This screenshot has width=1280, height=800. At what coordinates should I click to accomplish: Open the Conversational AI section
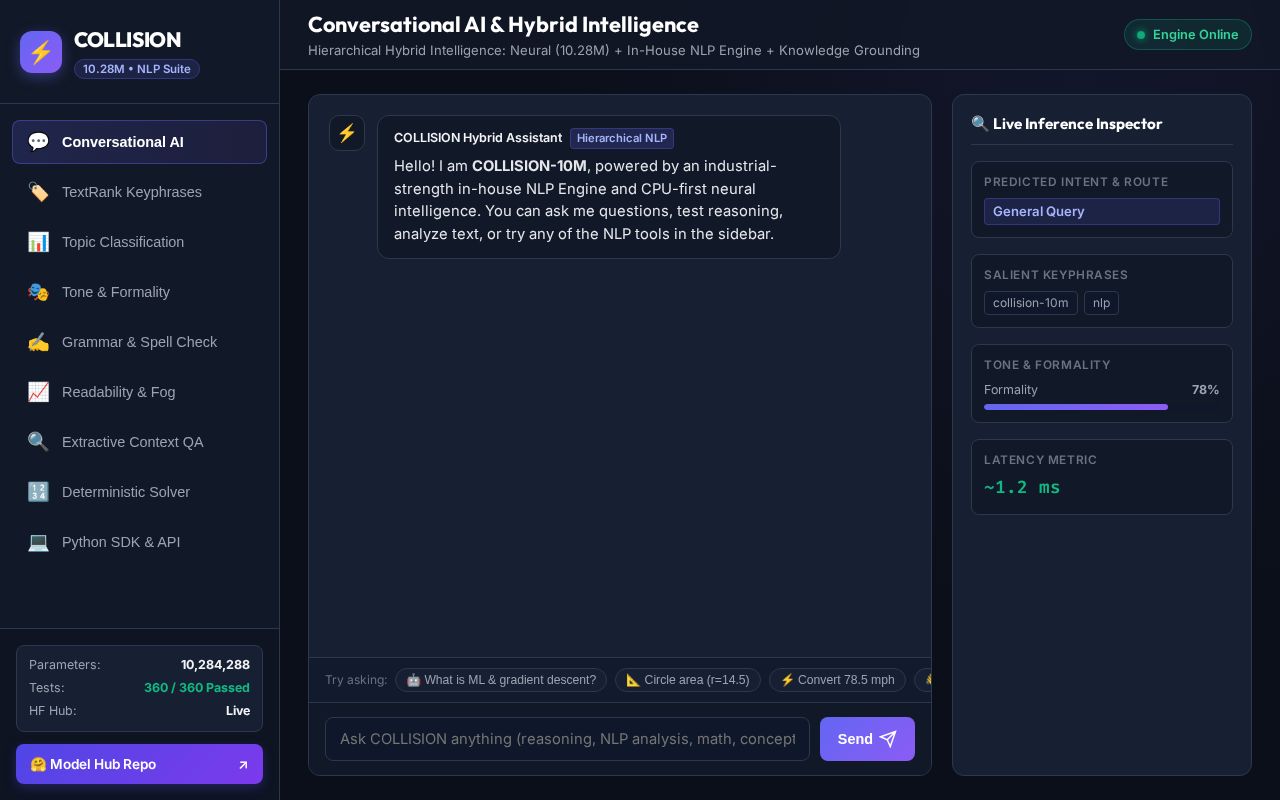pyautogui.click(x=139, y=142)
